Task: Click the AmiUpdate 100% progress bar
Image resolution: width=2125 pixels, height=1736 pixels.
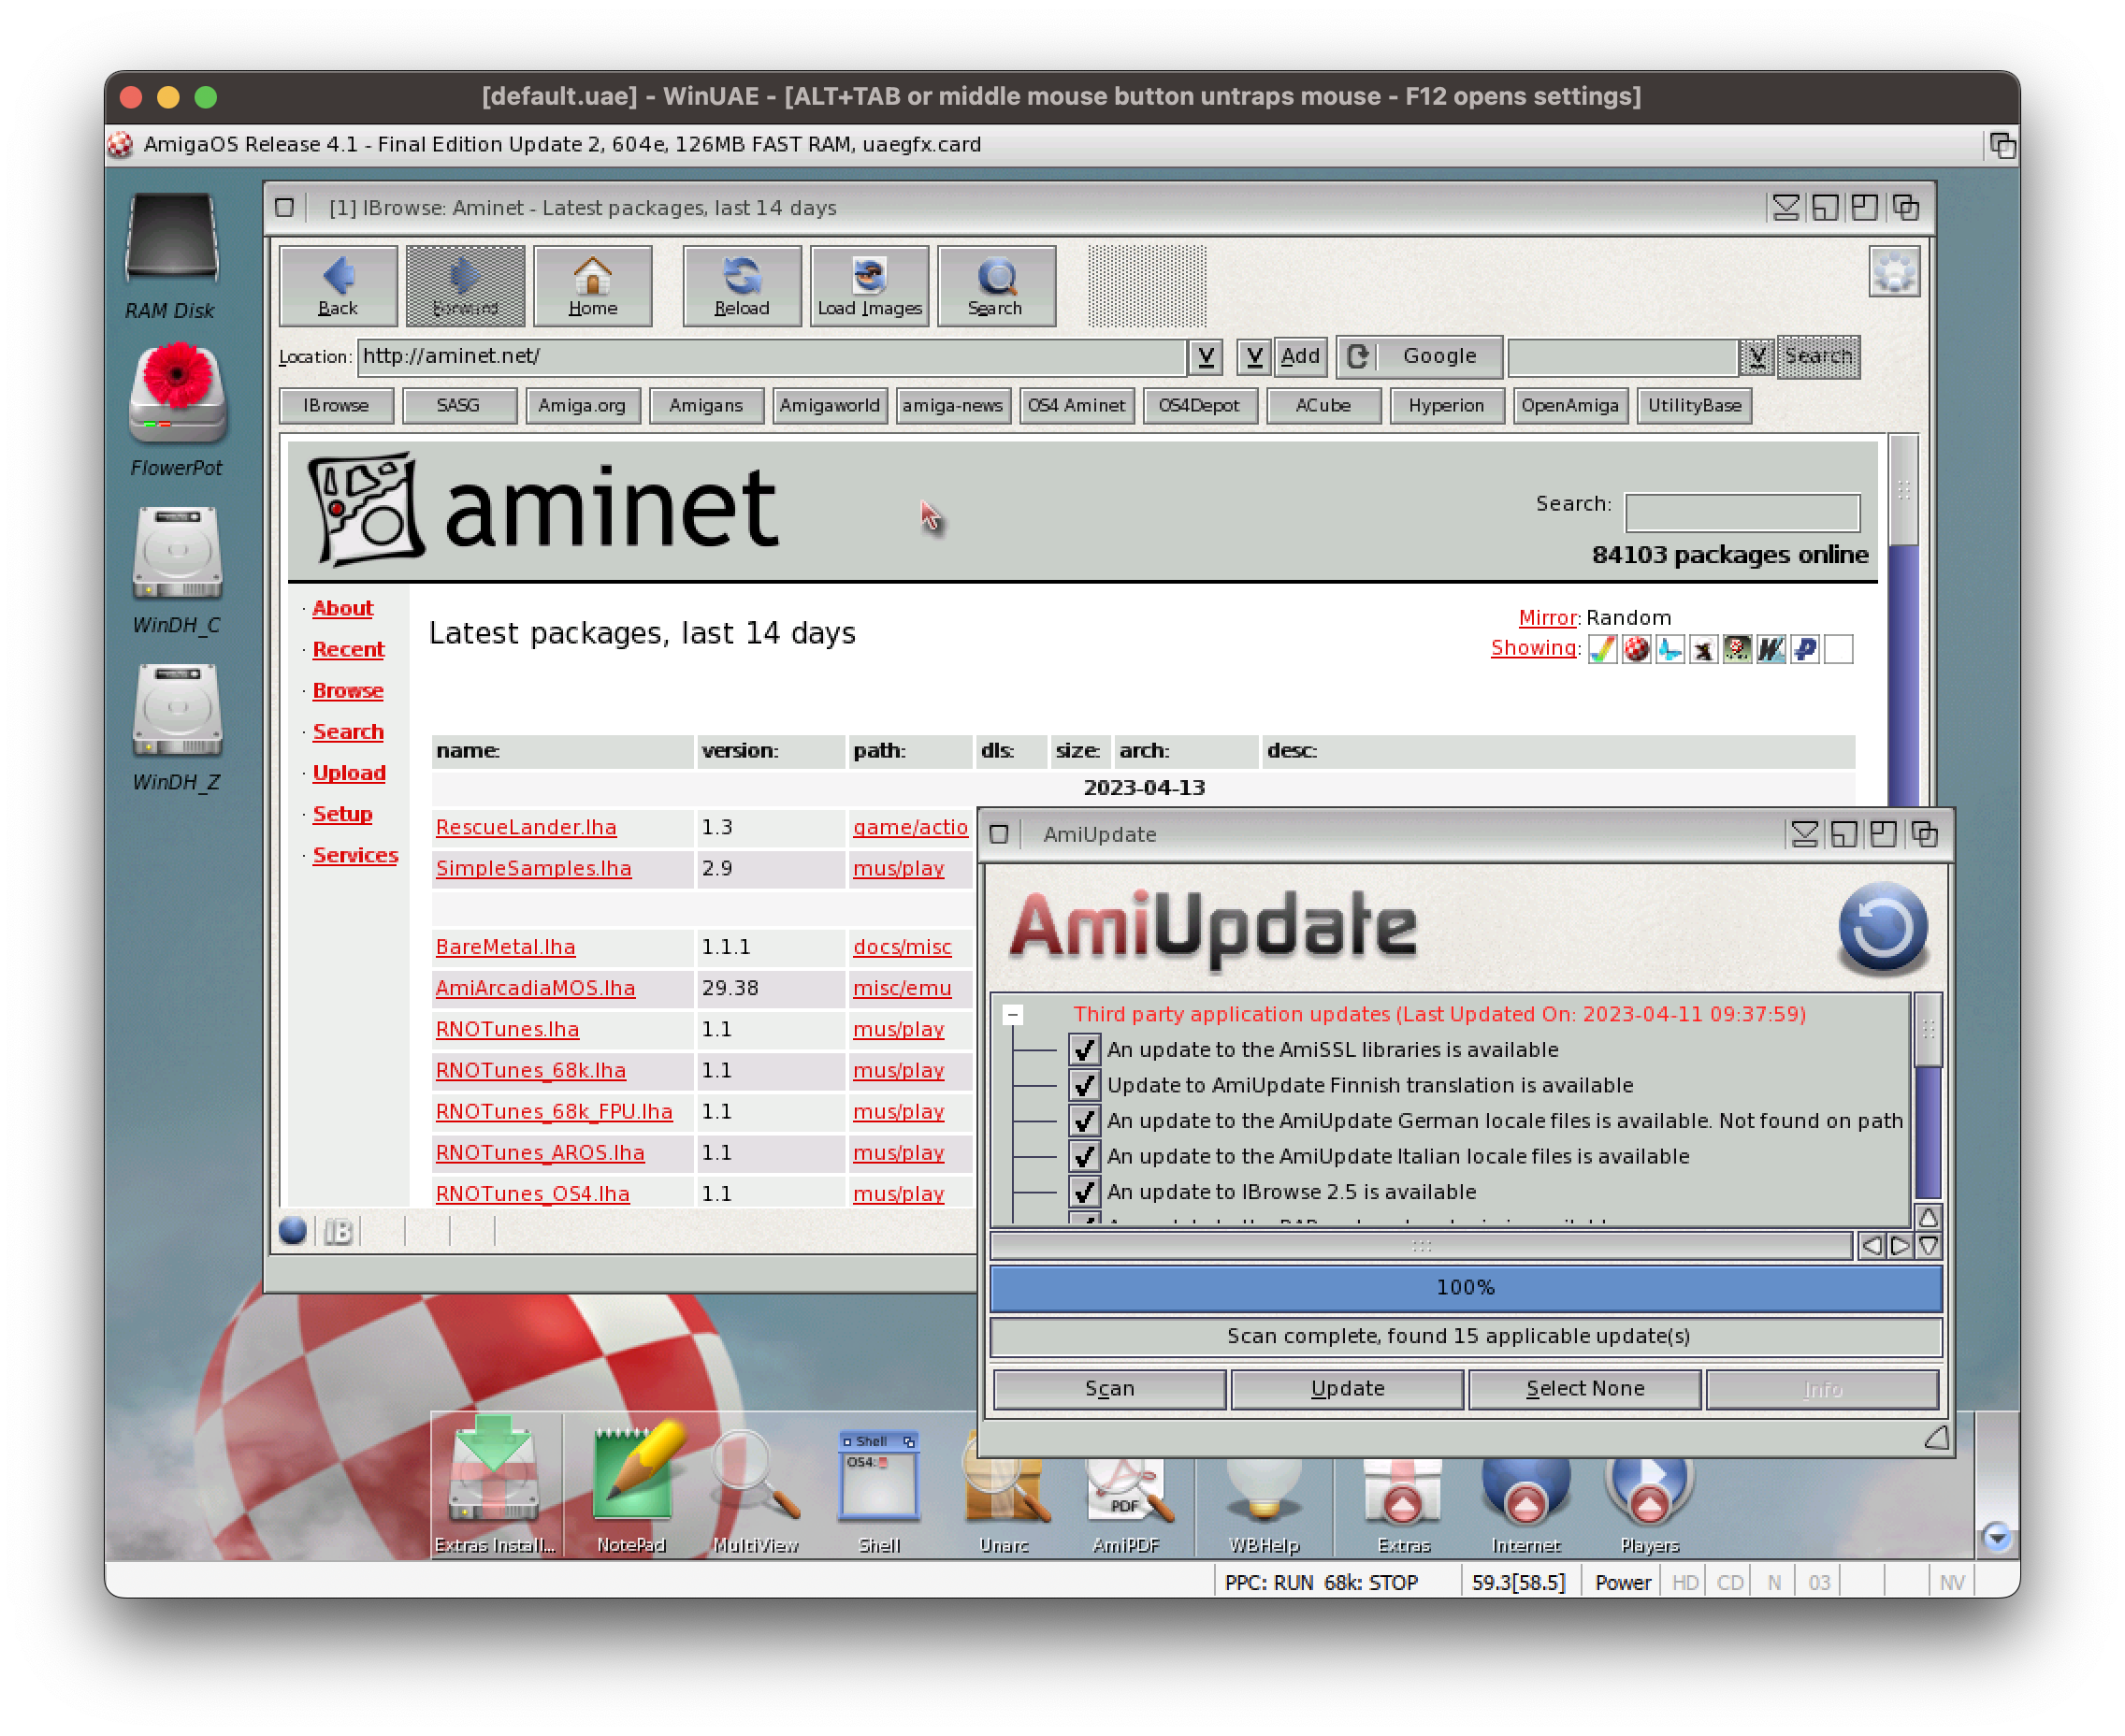Action: [x=1465, y=1288]
